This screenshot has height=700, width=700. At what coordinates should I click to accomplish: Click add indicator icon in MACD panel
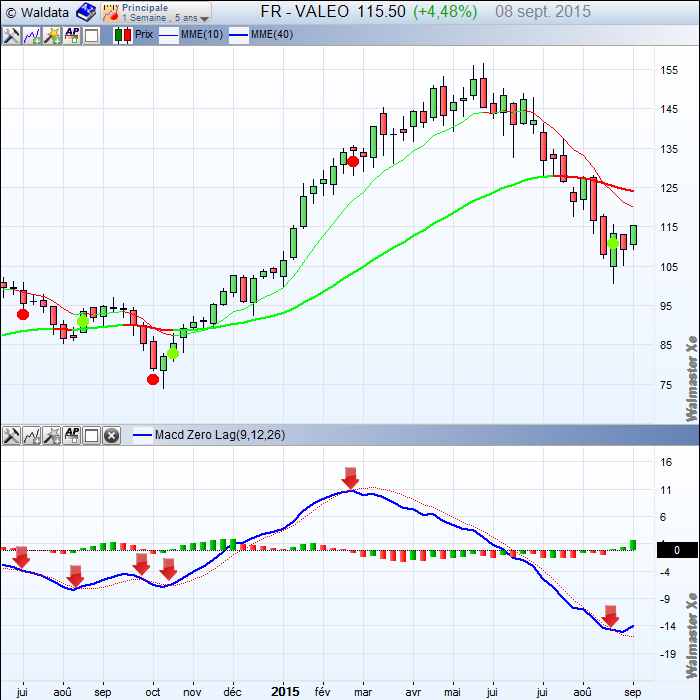click(32, 435)
